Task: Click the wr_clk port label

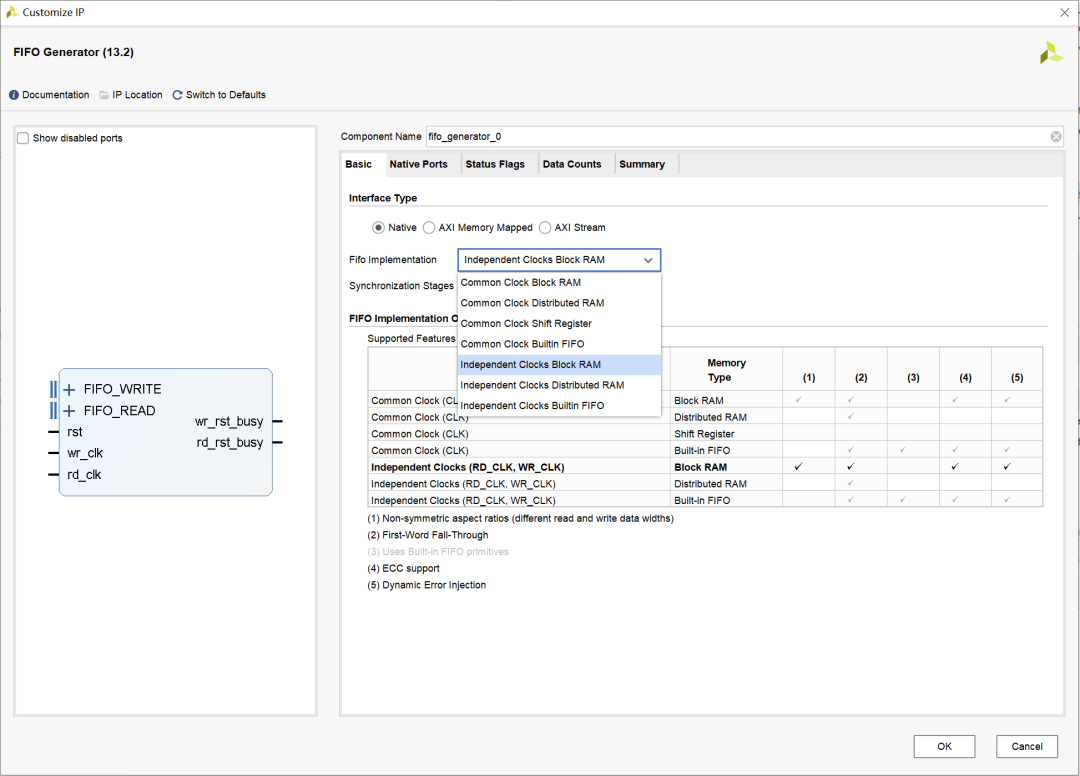Action: pos(85,453)
